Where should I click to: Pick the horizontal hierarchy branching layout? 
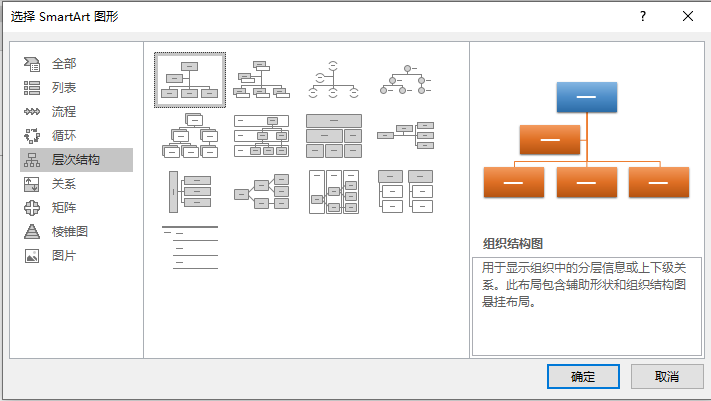pos(262,192)
